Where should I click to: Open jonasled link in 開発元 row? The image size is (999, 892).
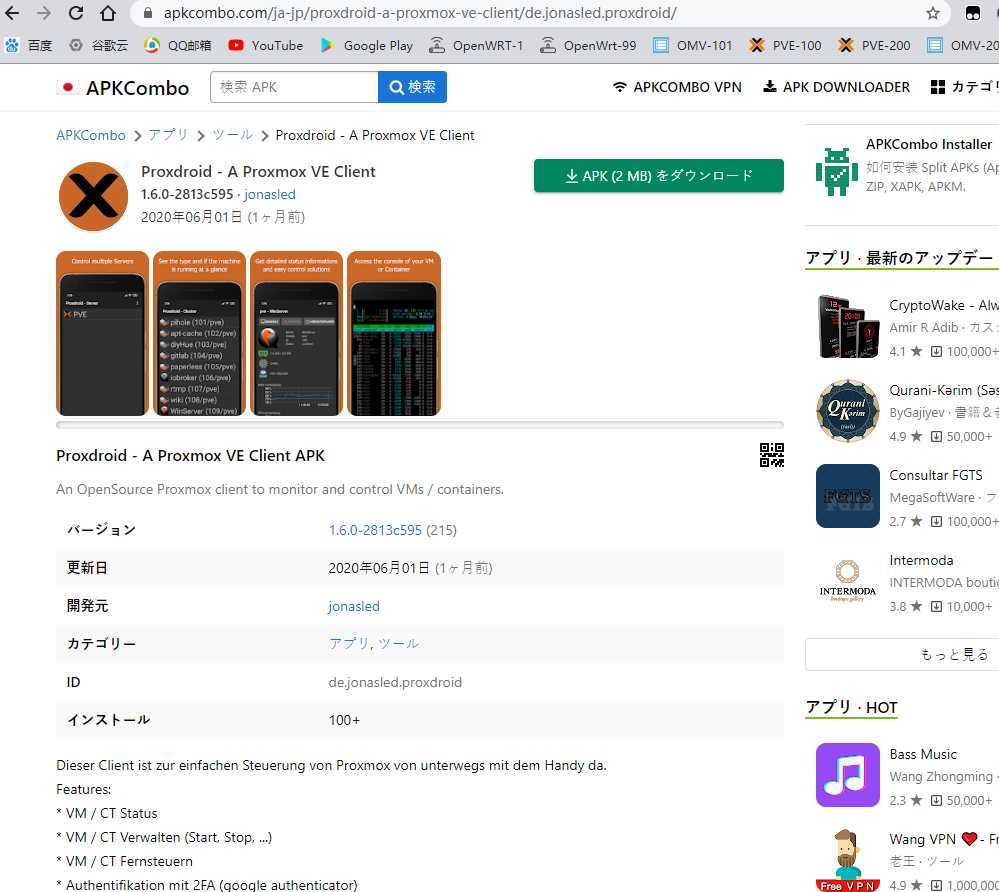pyautogui.click(x=354, y=607)
